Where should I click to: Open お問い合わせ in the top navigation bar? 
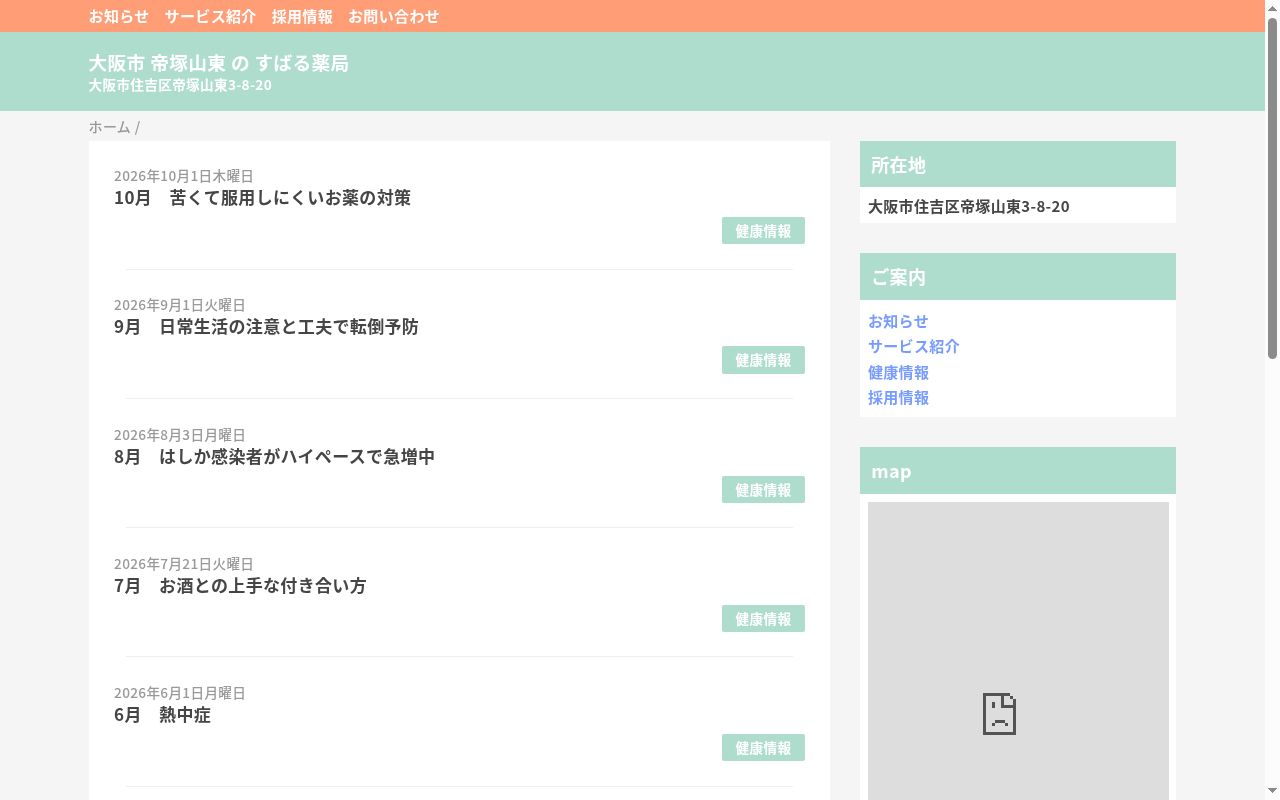click(x=393, y=16)
